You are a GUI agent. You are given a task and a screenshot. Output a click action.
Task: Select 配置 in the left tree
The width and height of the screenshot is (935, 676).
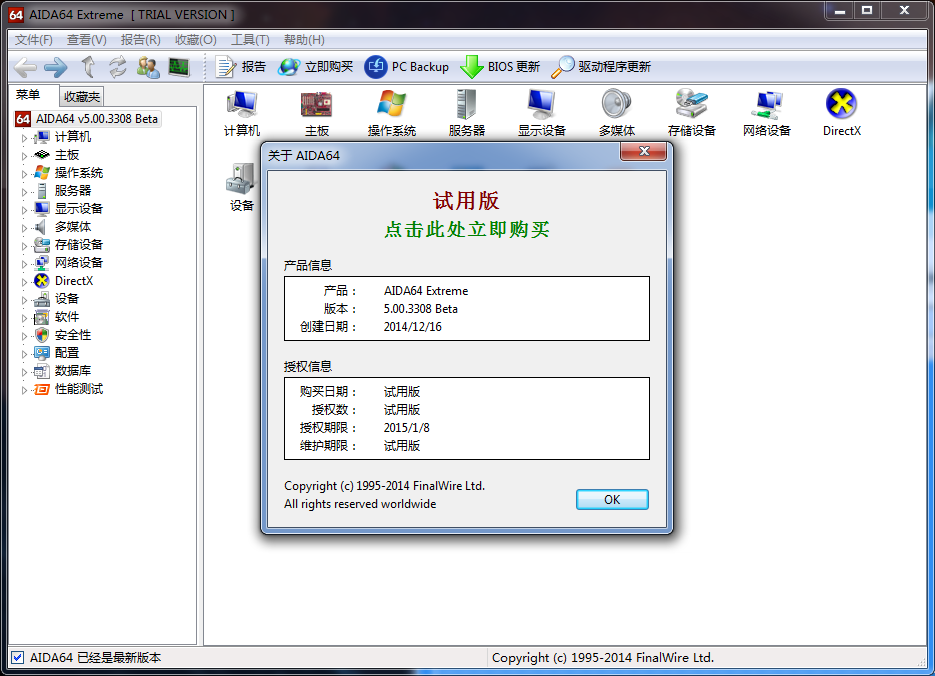point(67,353)
